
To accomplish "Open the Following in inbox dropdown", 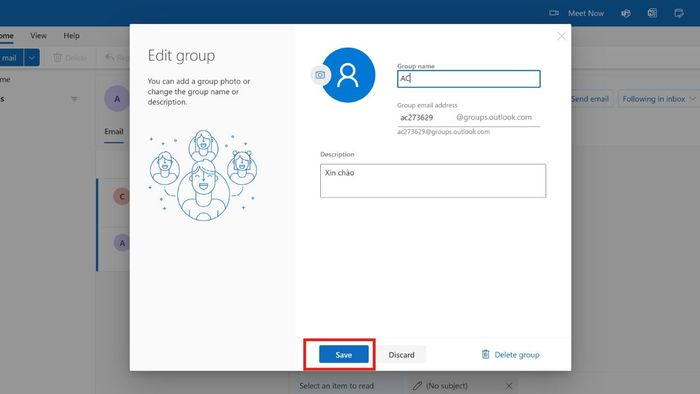I will point(658,99).
